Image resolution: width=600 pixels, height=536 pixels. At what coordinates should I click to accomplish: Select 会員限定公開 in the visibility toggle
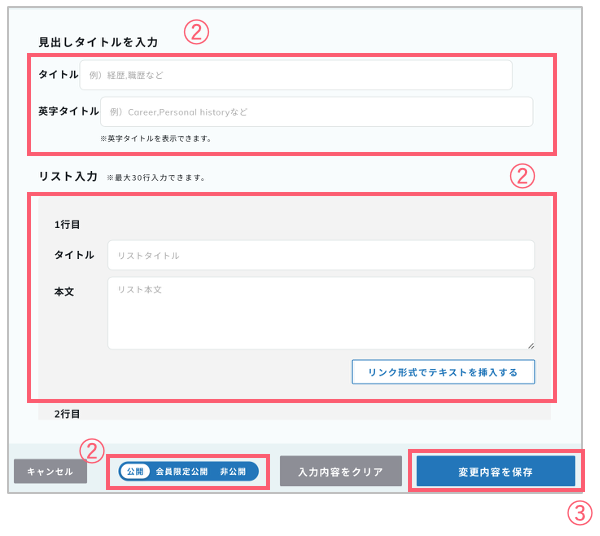pyautogui.click(x=181, y=471)
